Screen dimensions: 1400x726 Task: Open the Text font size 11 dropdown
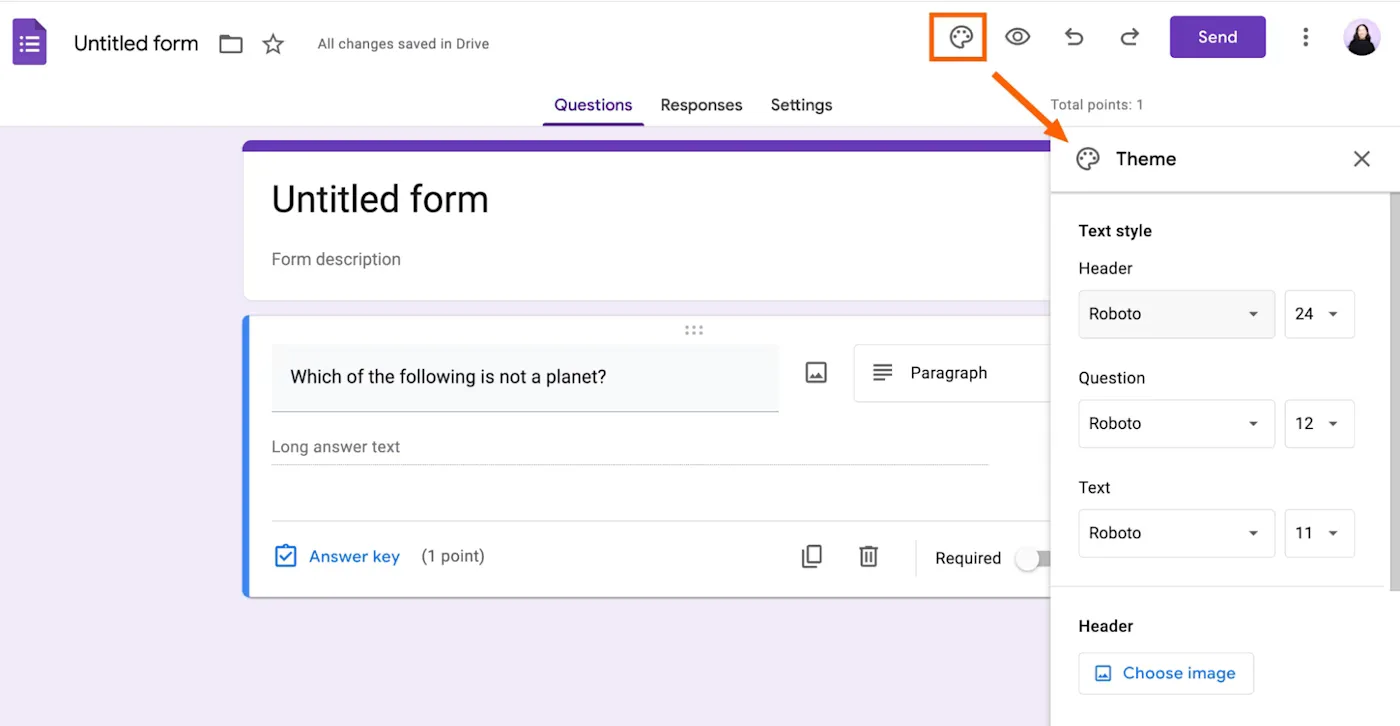(x=1319, y=533)
